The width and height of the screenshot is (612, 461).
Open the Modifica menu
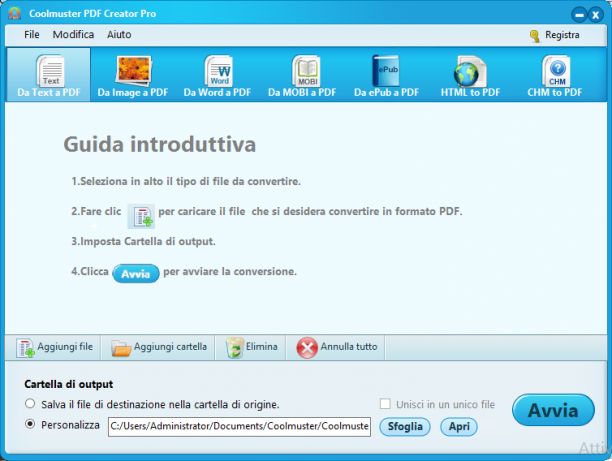click(73, 35)
